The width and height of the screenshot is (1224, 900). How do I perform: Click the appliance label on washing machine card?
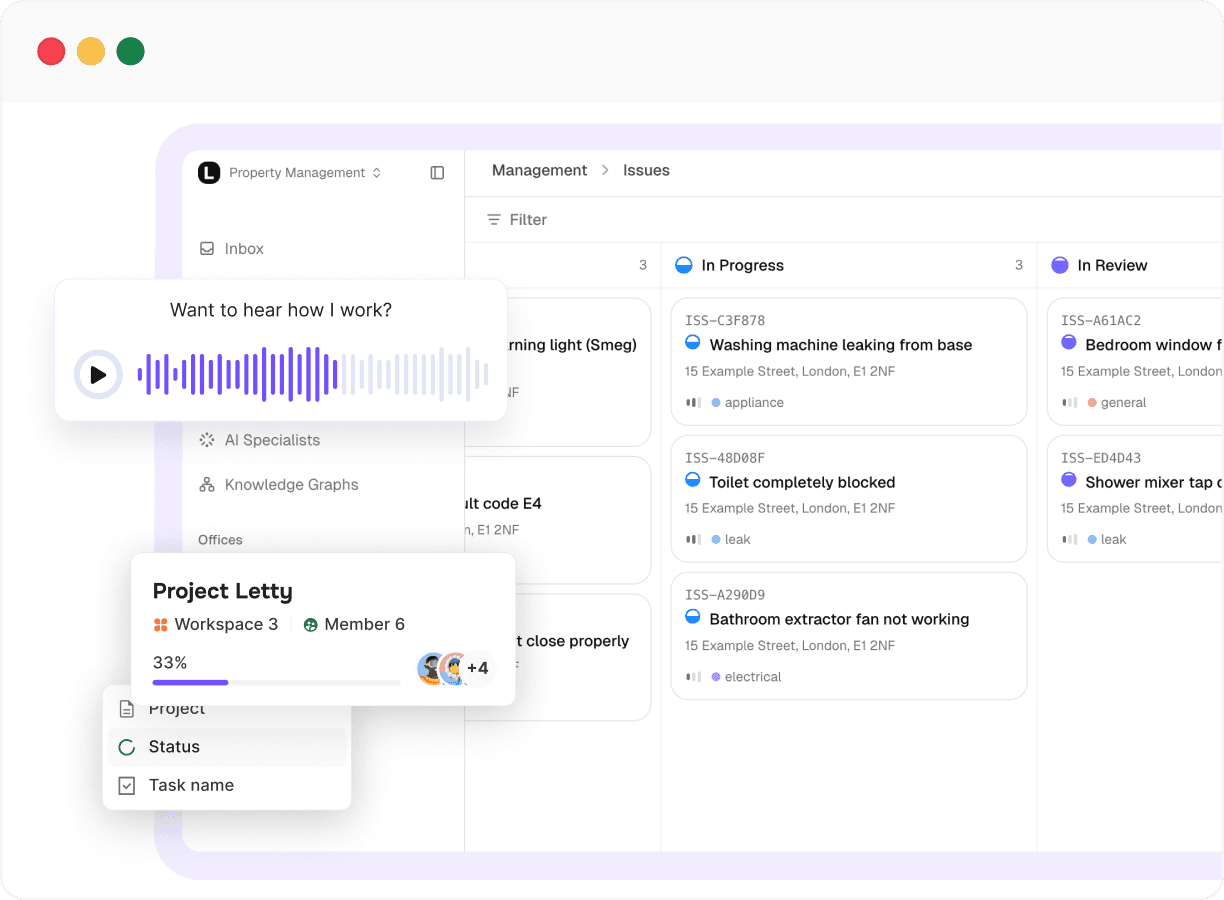pos(753,403)
